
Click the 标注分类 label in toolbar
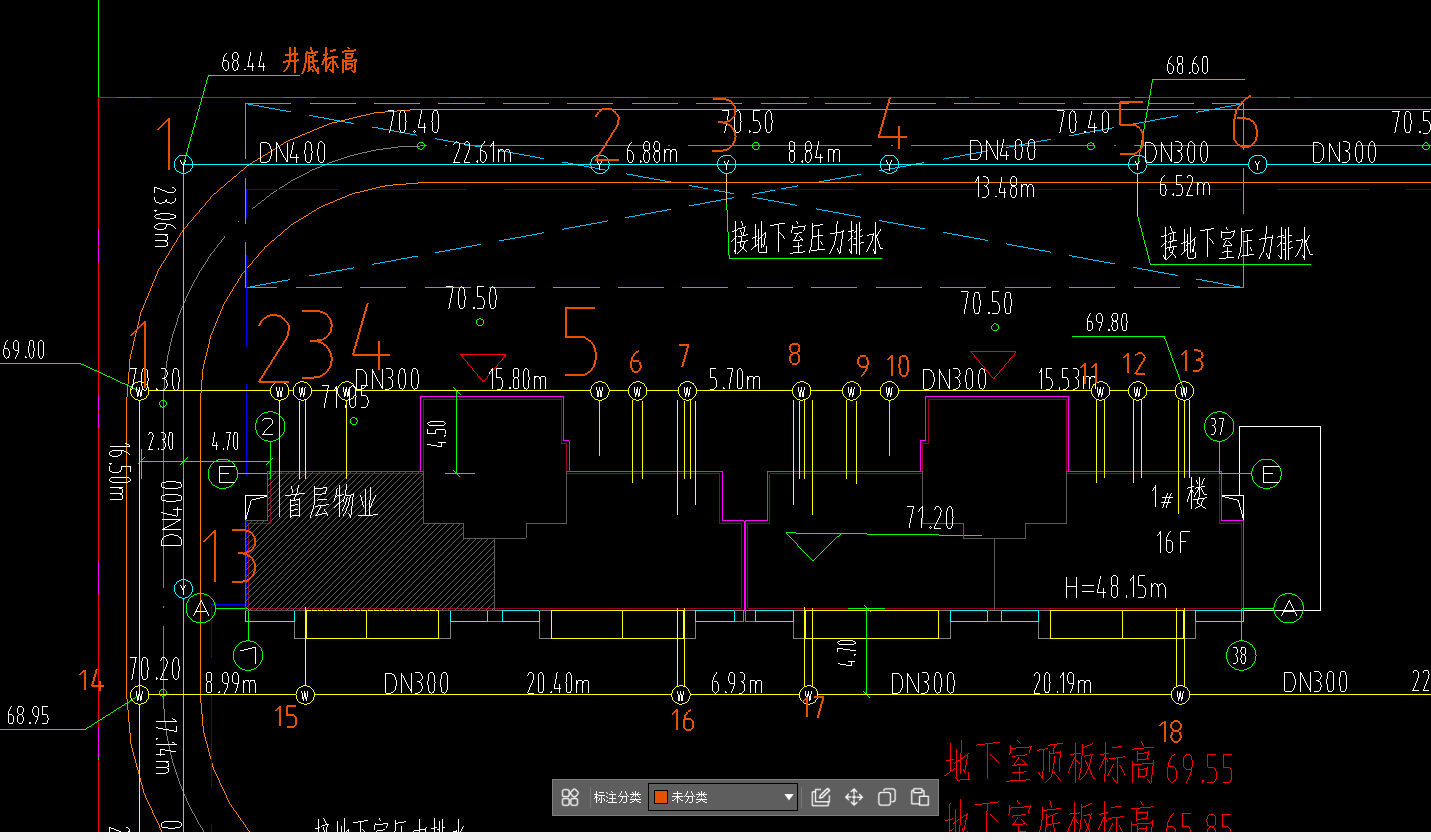617,797
